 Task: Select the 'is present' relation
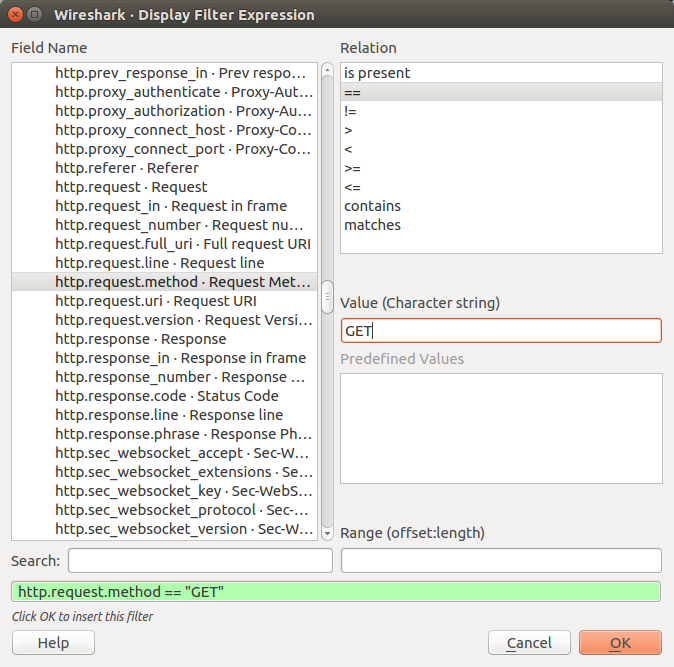click(x=501, y=73)
